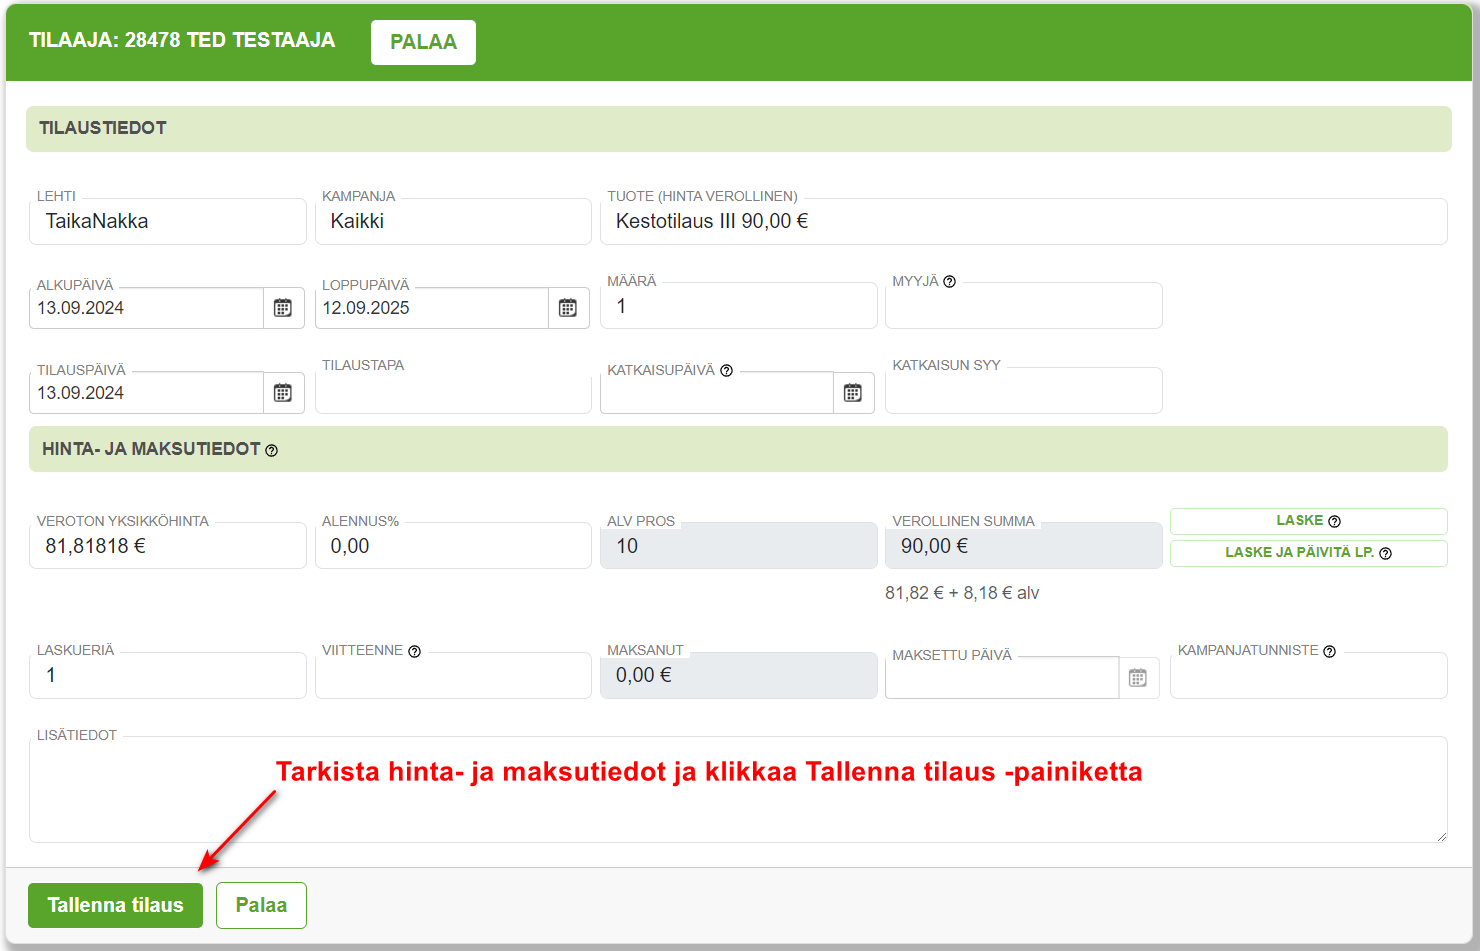Click the Tilaustiedot section header
The width and height of the screenshot is (1480, 951).
point(738,129)
